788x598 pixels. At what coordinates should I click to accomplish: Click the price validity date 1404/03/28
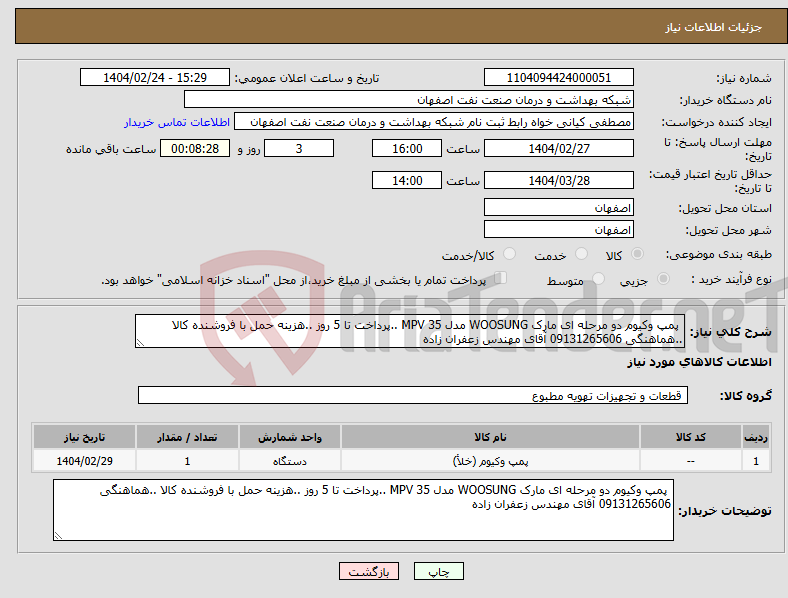point(558,180)
